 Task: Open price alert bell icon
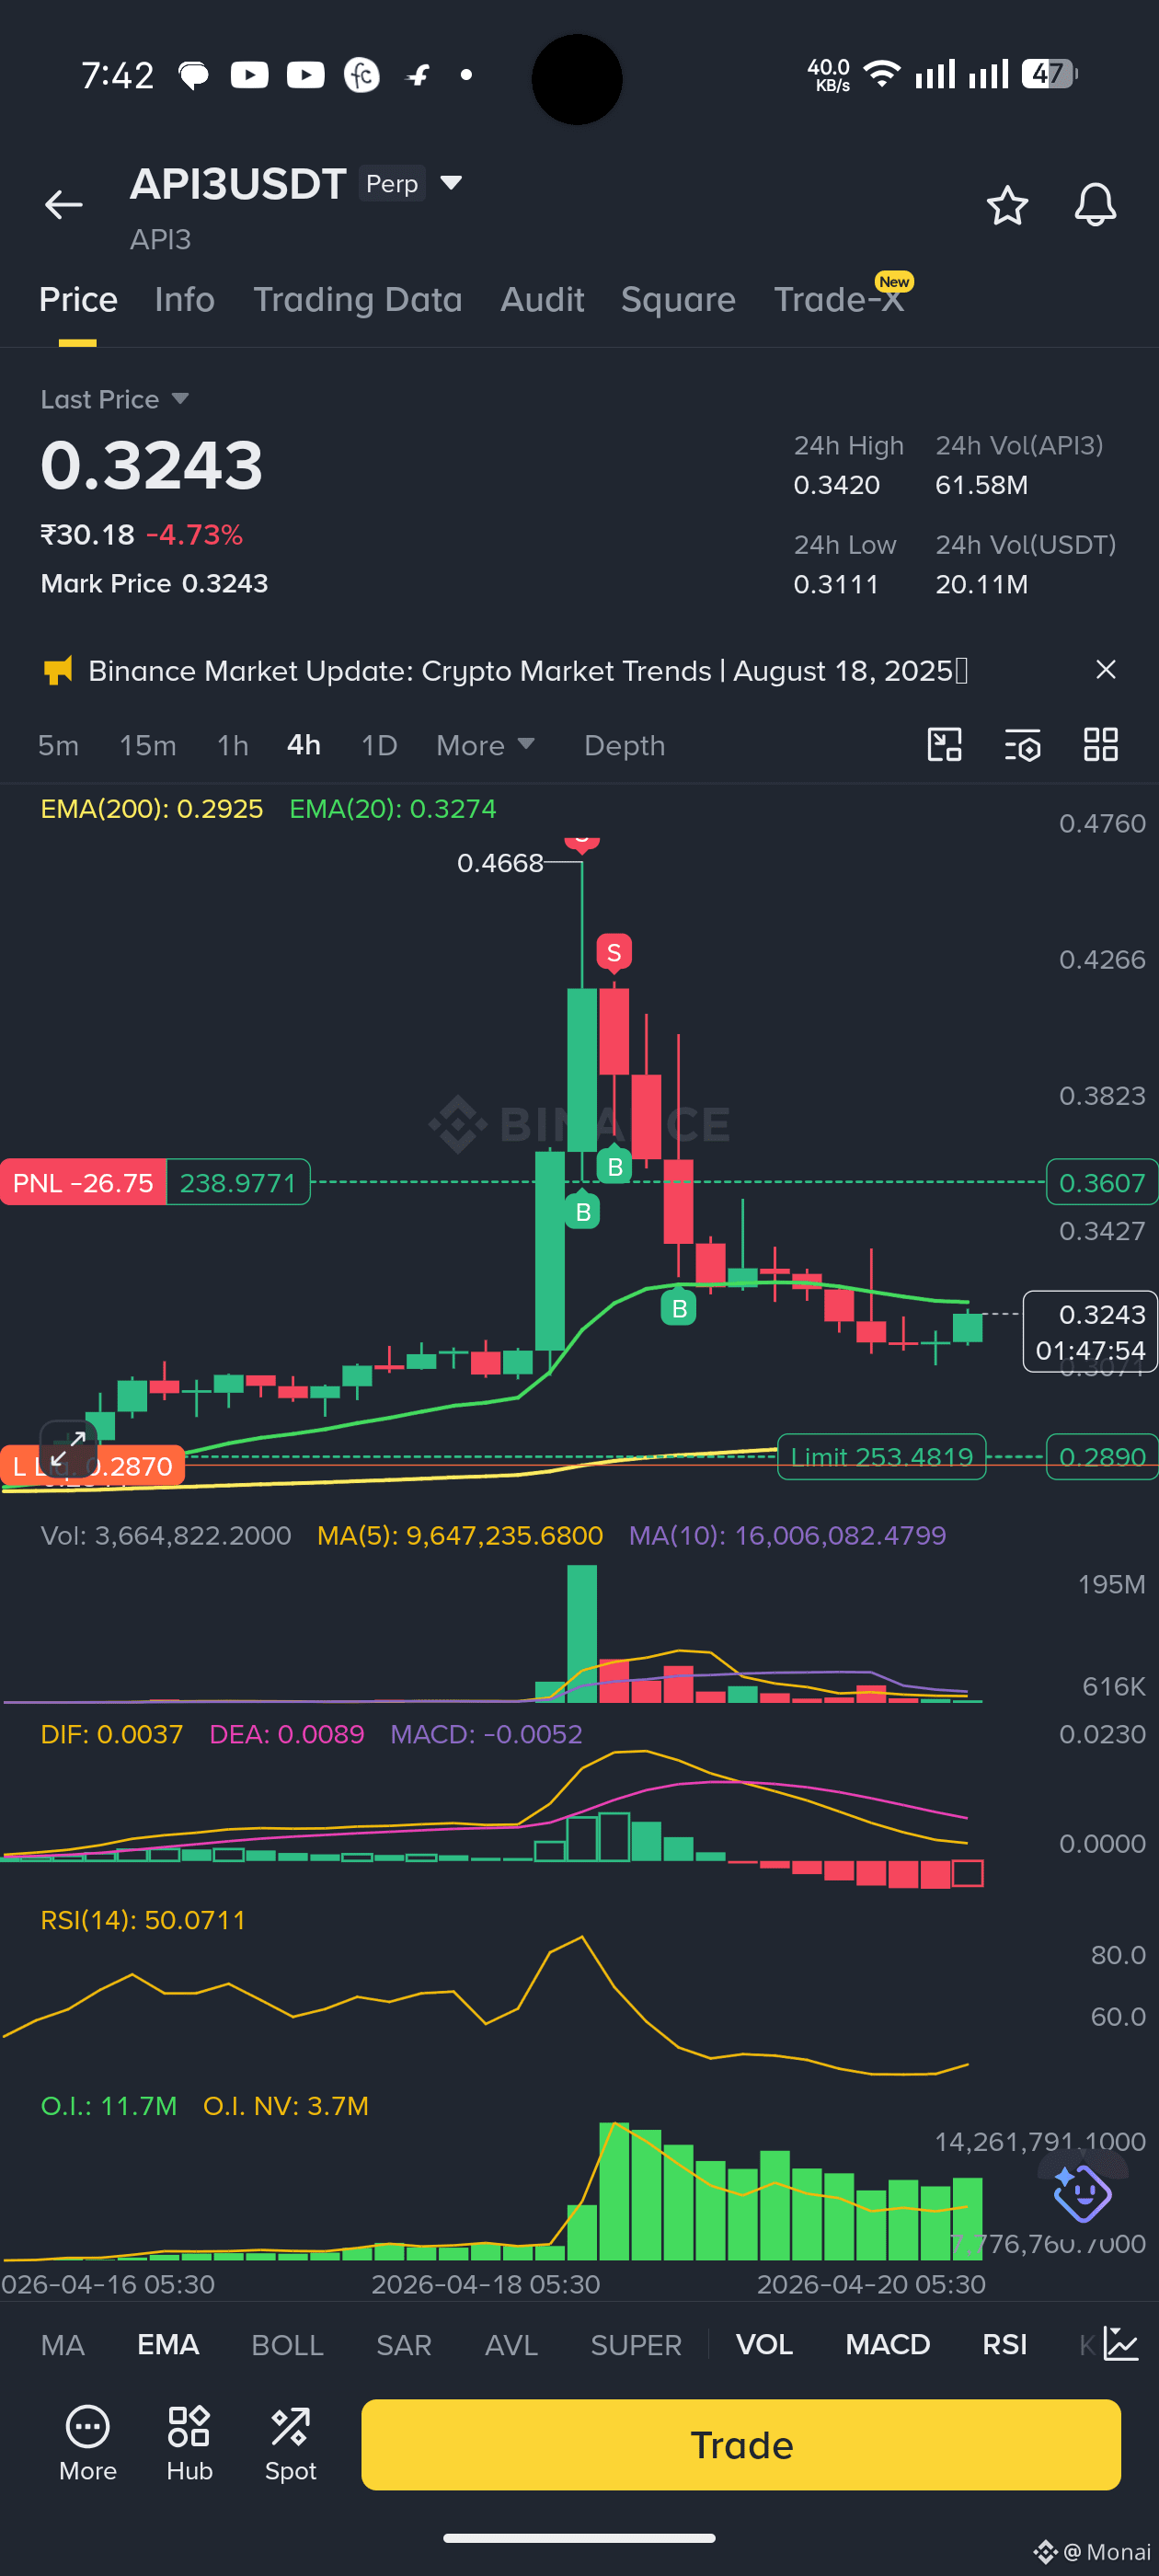pyautogui.click(x=1095, y=205)
